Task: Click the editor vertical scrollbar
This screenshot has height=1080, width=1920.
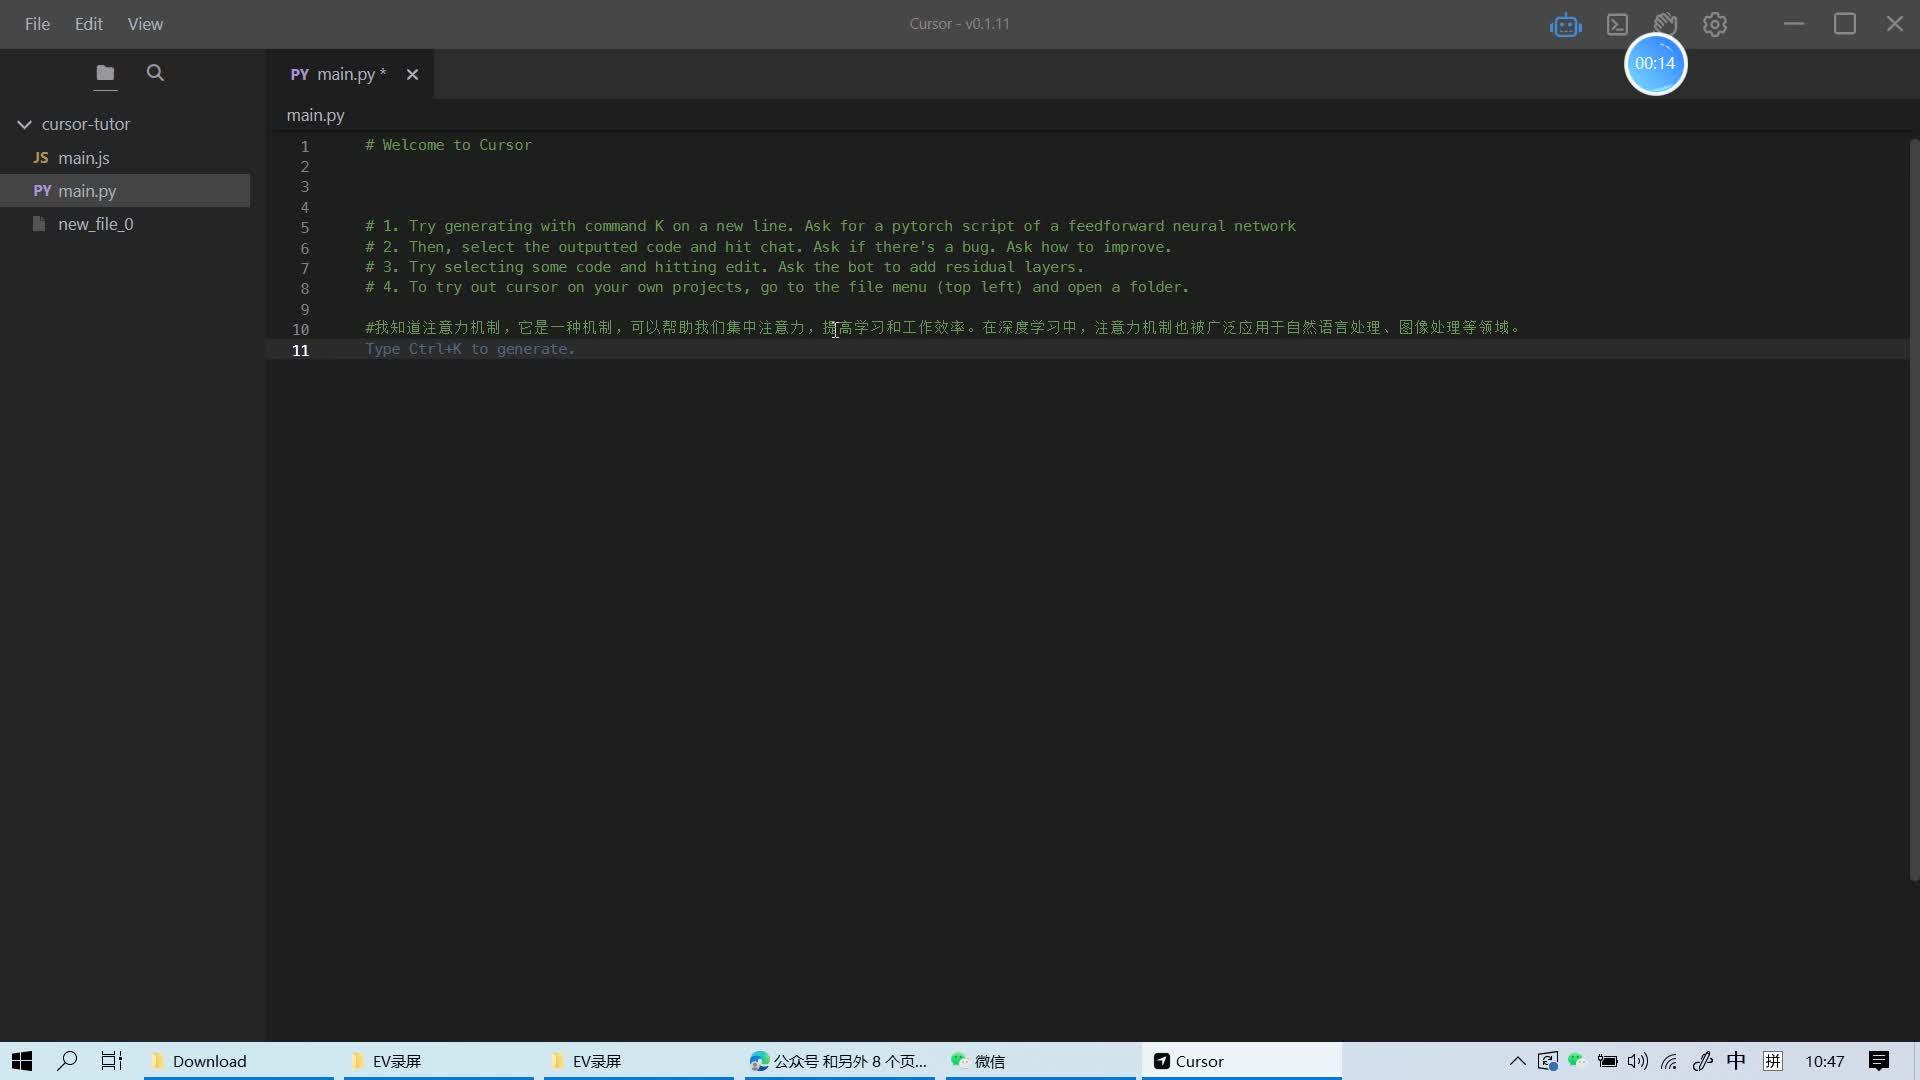Action: coord(1914,510)
